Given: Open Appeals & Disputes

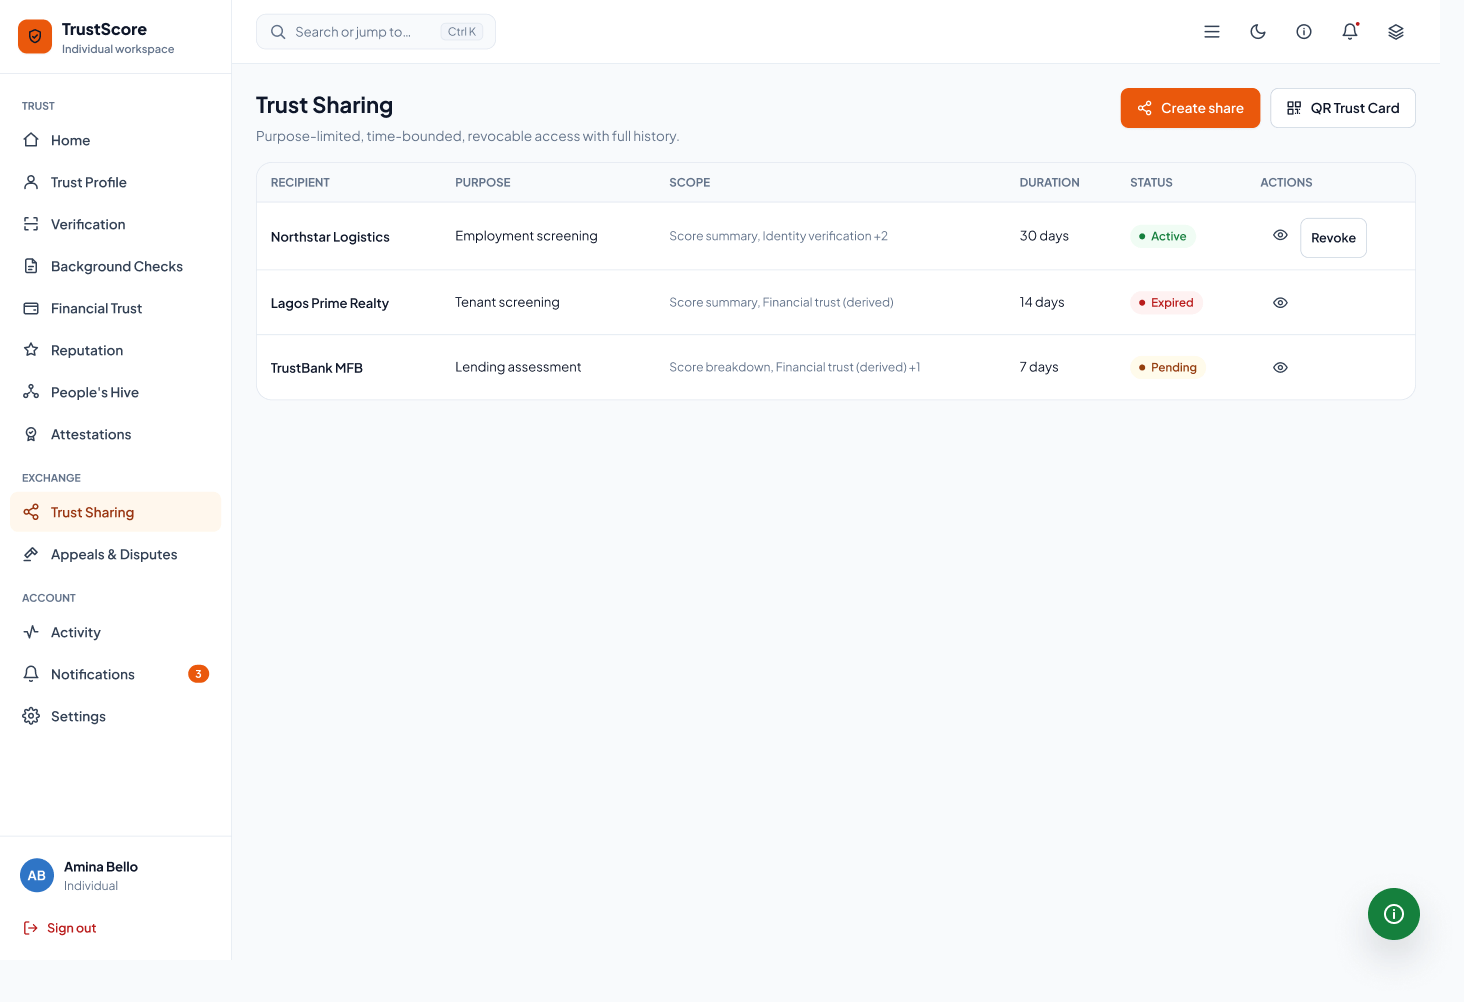Looking at the screenshot, I should coord(115,554).
